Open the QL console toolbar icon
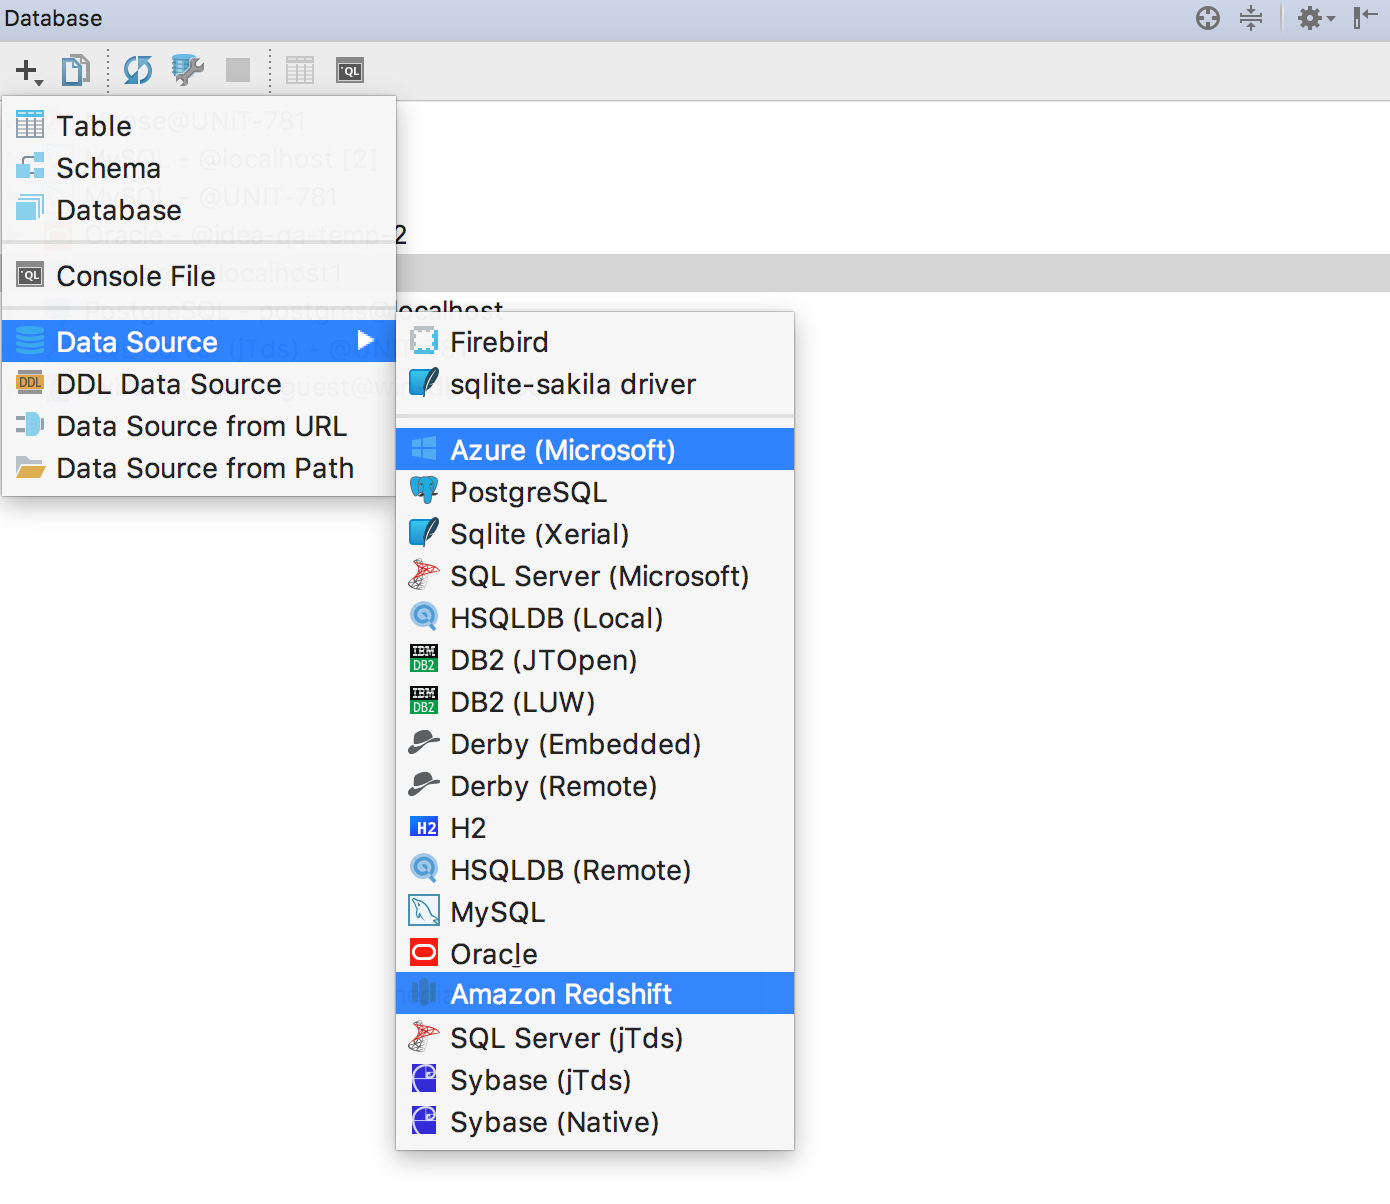 tap(350, 71)
